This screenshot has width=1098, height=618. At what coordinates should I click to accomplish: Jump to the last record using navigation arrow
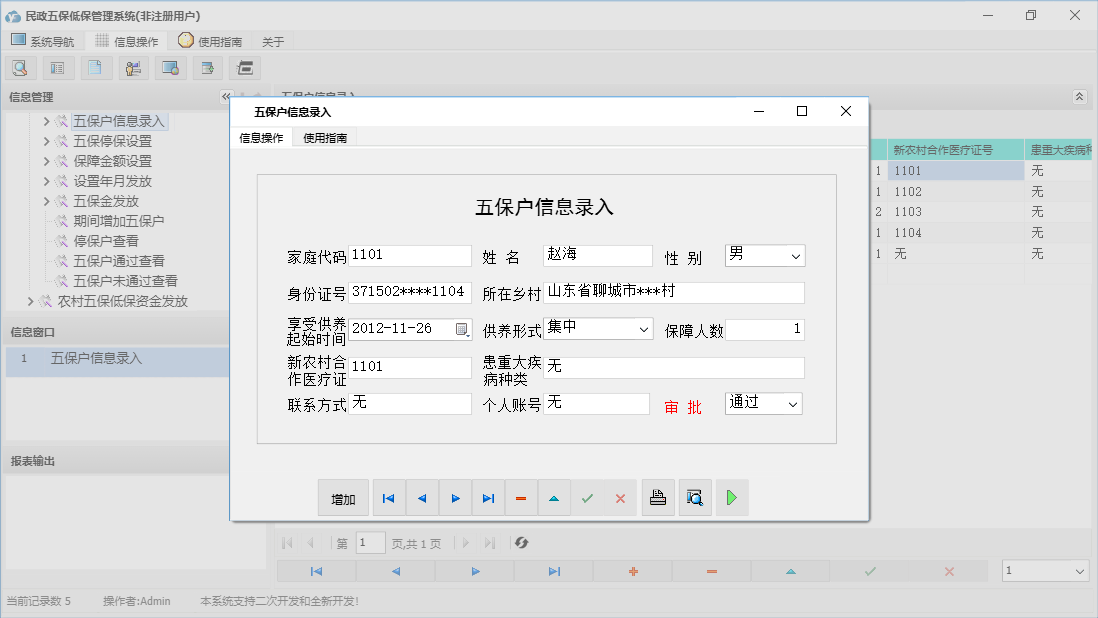pyautogui.click(x=488, y=497)
